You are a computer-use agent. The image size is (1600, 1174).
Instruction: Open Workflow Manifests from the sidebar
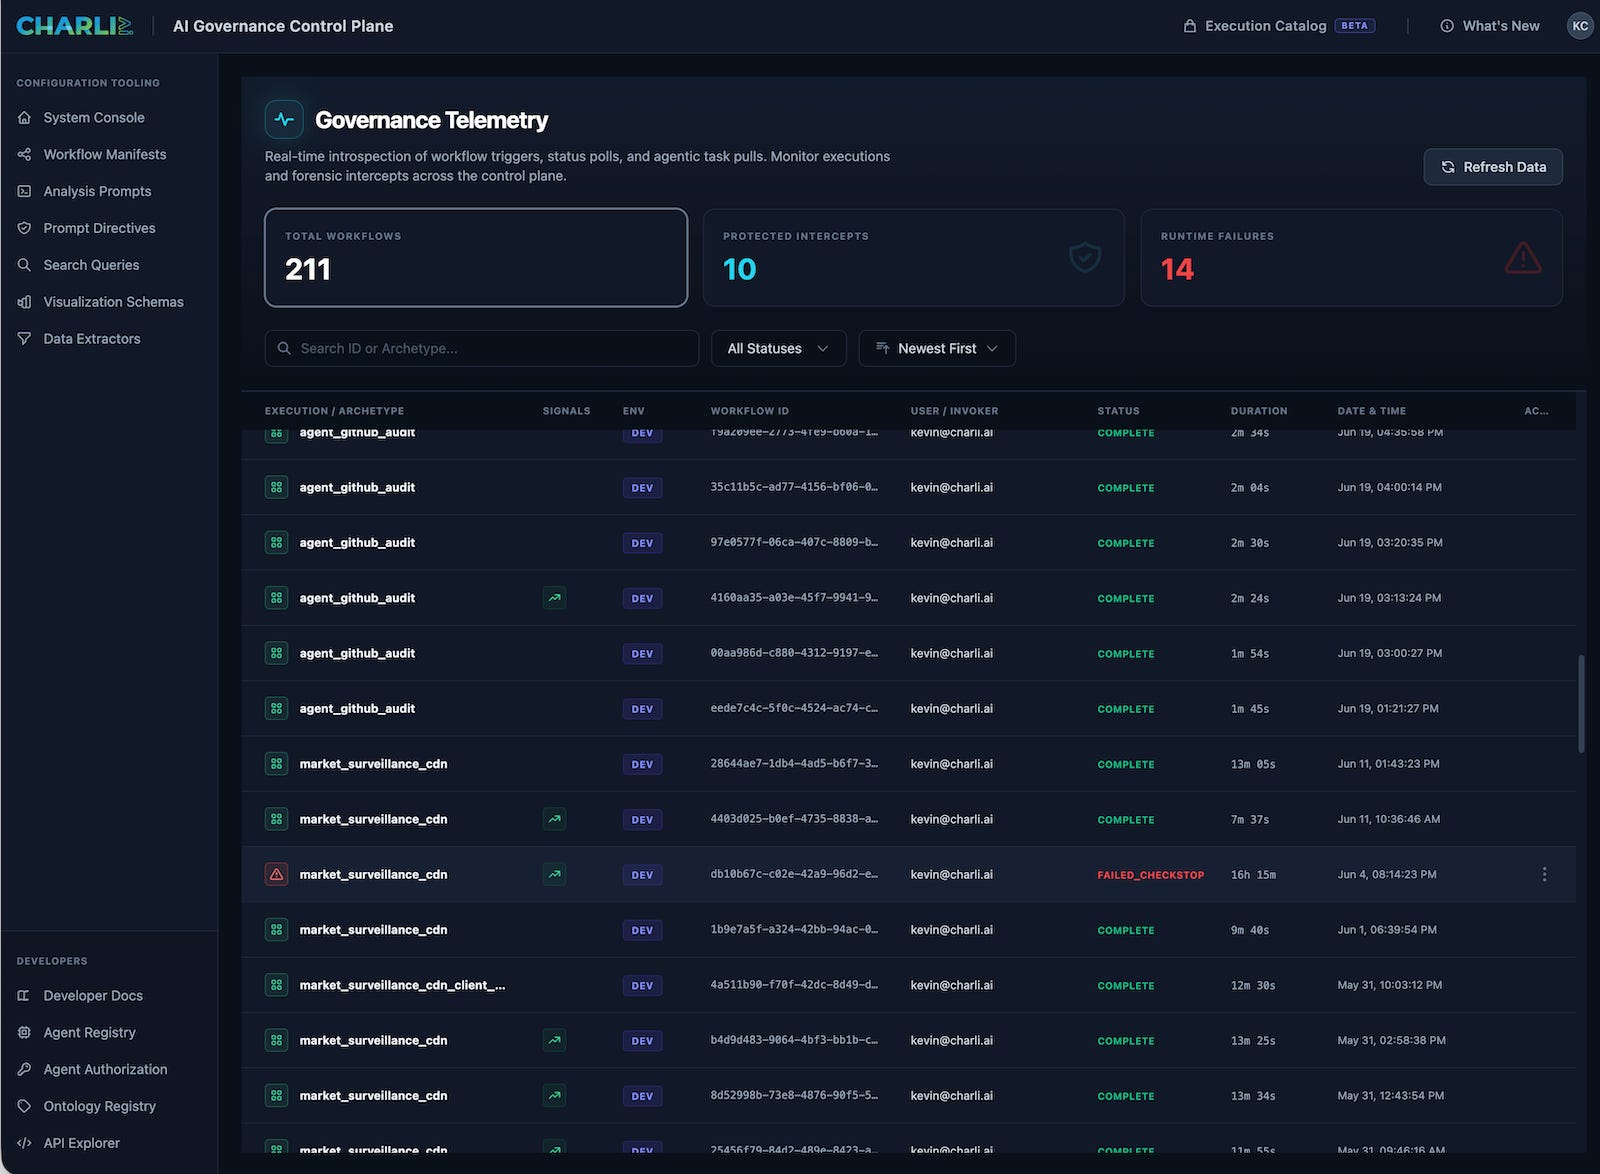point(104,154)
